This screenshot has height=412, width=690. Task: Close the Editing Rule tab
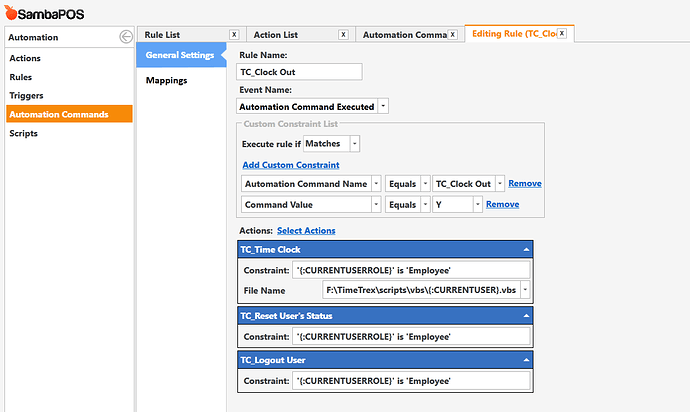[x=562, y=33]
